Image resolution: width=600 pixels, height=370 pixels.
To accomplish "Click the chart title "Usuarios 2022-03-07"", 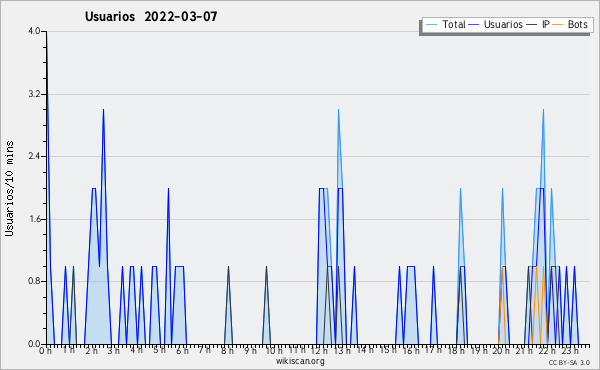I will click(151, 16).
